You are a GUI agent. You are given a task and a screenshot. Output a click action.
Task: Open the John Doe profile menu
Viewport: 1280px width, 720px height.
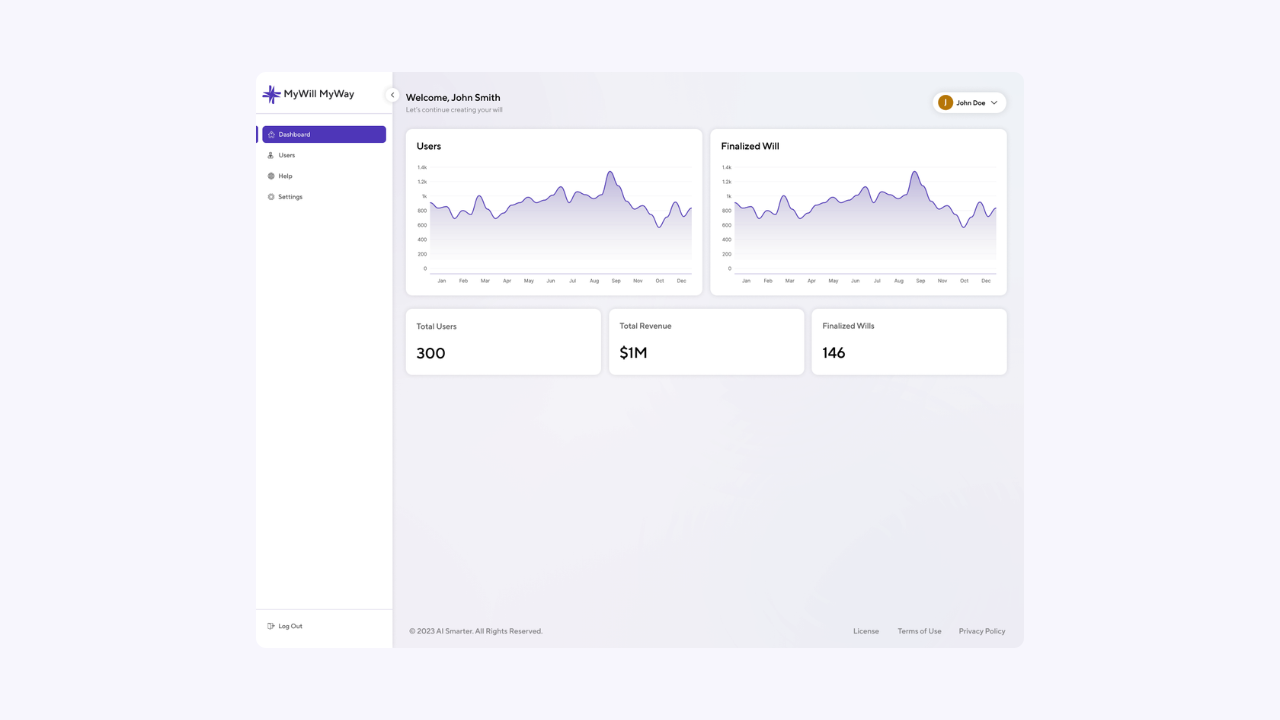[x=970, y=103]
